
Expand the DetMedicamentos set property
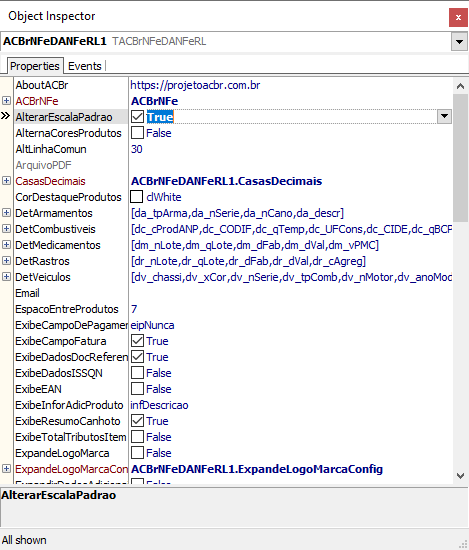click(6, 245)
